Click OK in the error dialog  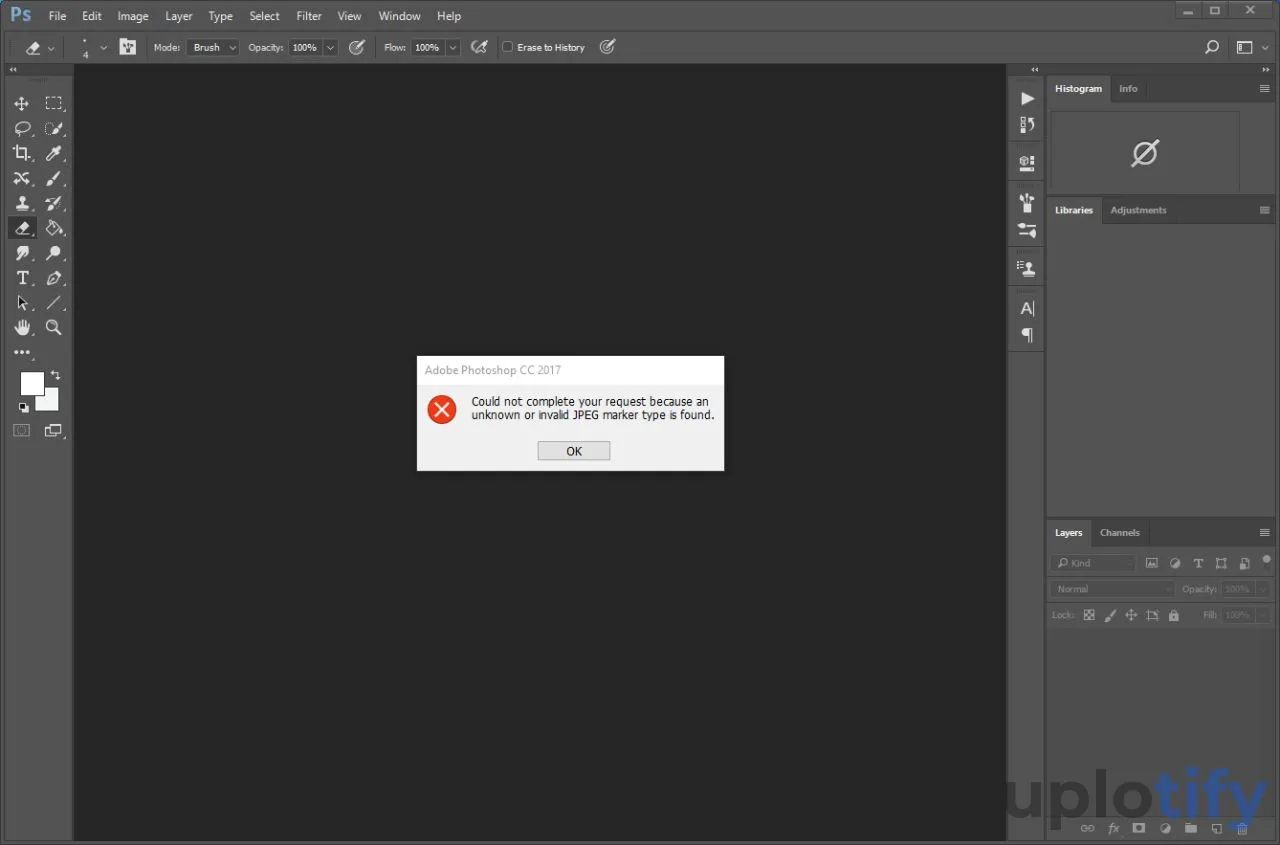pyautogui.click(x=574, y=451)
